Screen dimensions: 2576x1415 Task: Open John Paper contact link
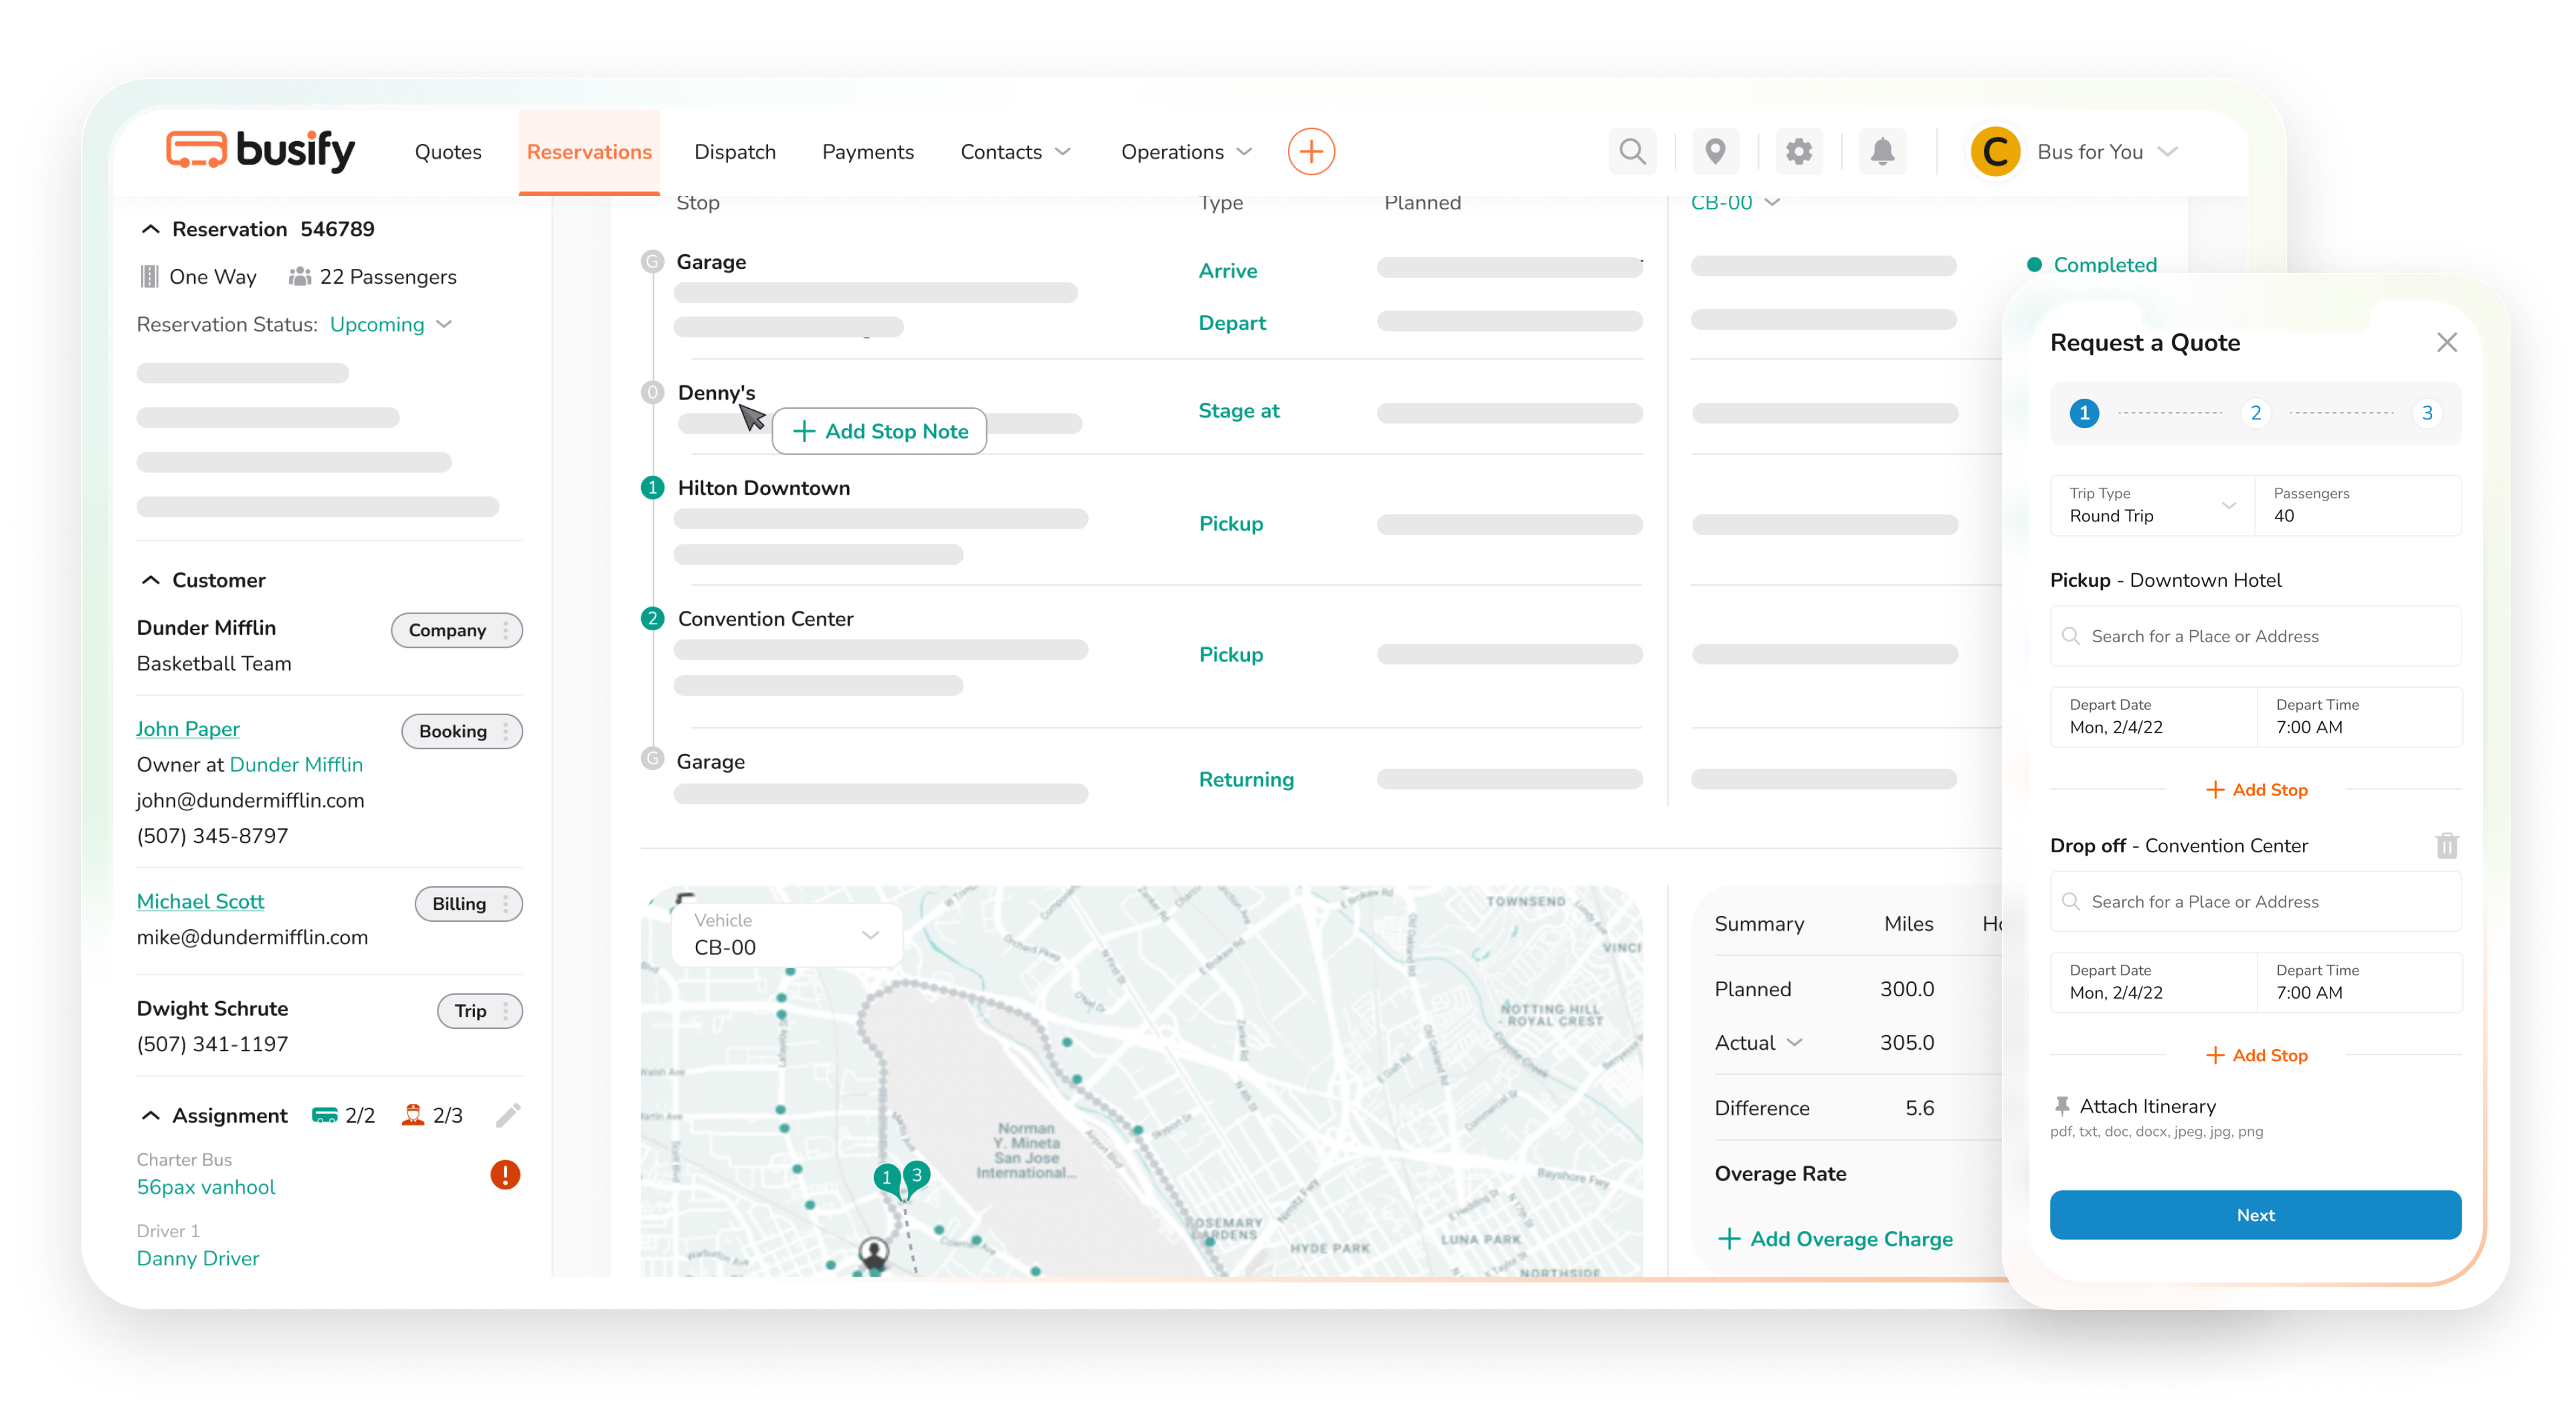pyautogui.click(x=188, y=728)
